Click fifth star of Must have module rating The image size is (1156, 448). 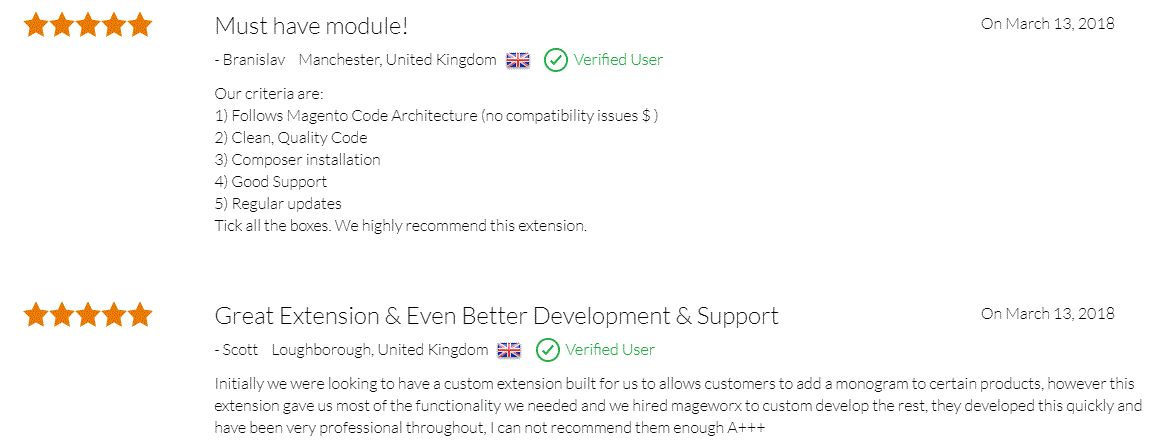(139, 25)
